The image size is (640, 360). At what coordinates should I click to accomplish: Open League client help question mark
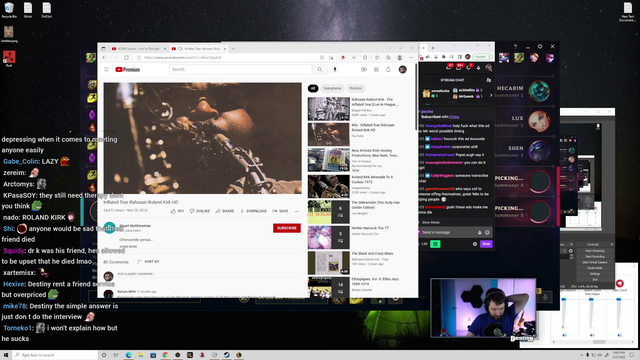[x=515, y=47]
